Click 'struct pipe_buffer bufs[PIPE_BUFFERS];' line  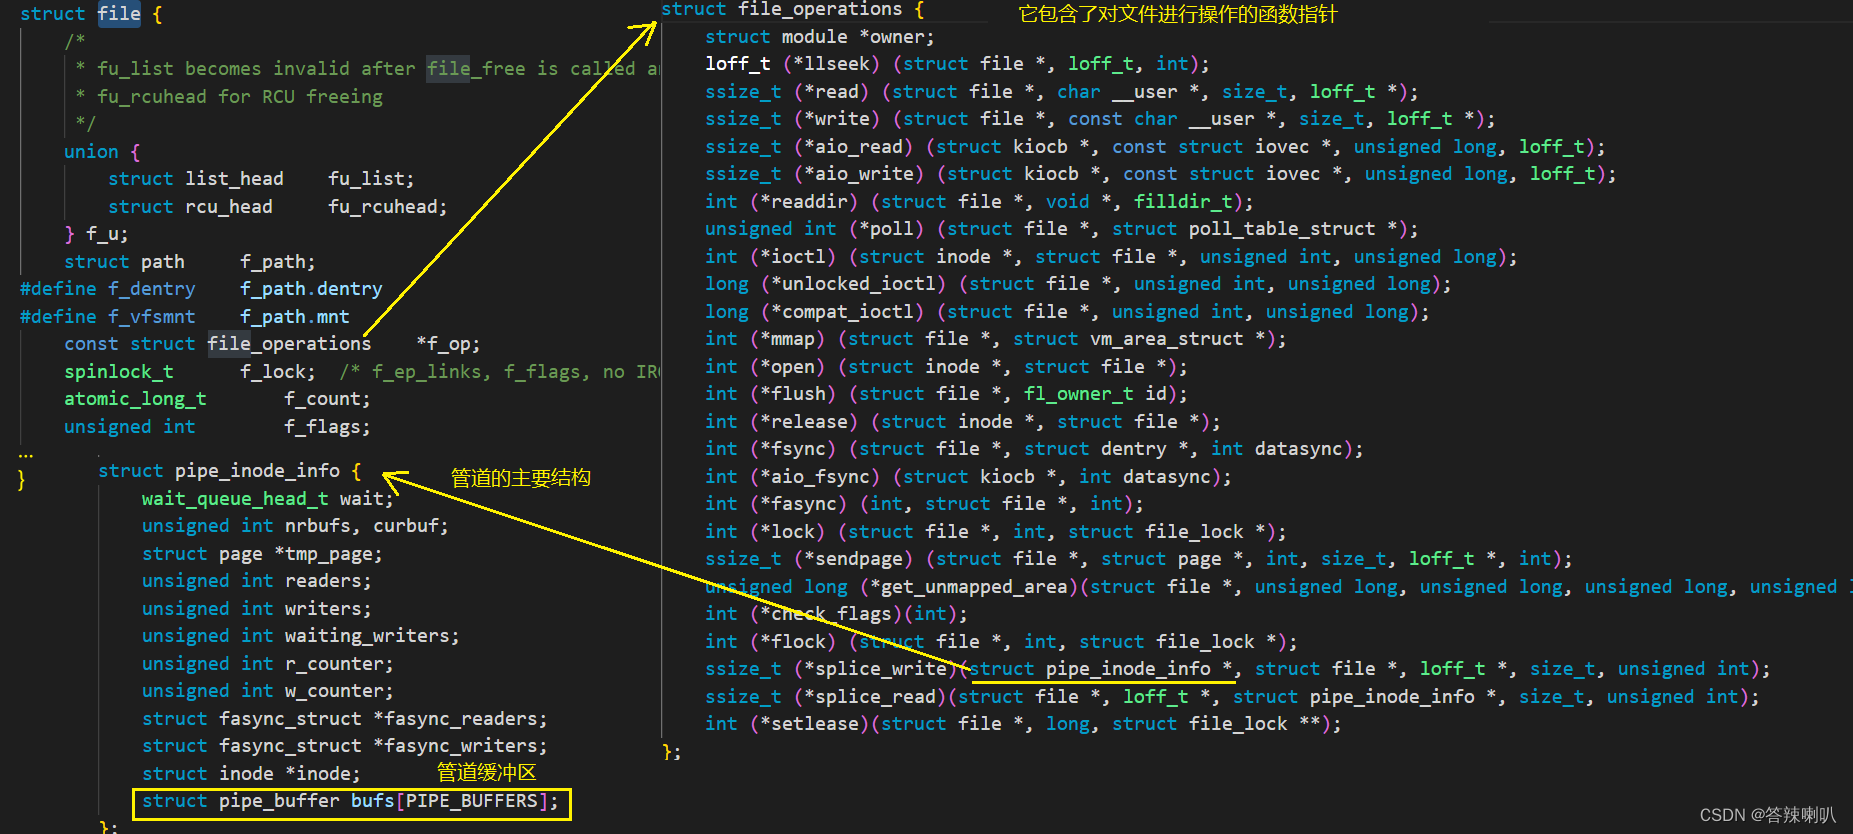tap(351, 801)
